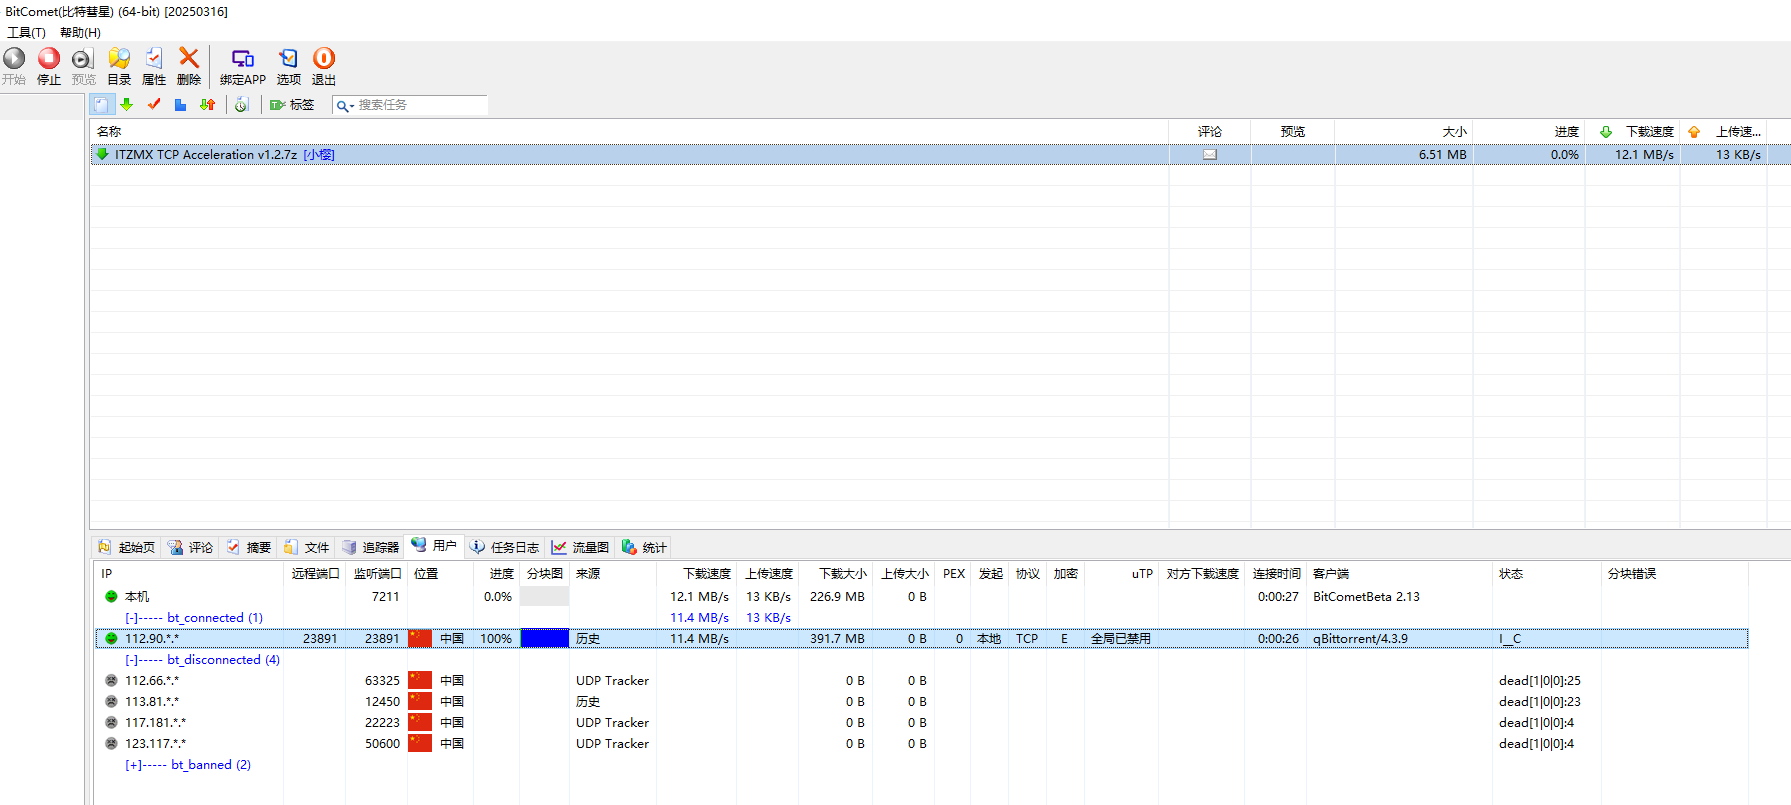Viewport: 1791px width, 805px height.
Task: Filter downloading tasks with green arrow icon
Action: [127, 104]
